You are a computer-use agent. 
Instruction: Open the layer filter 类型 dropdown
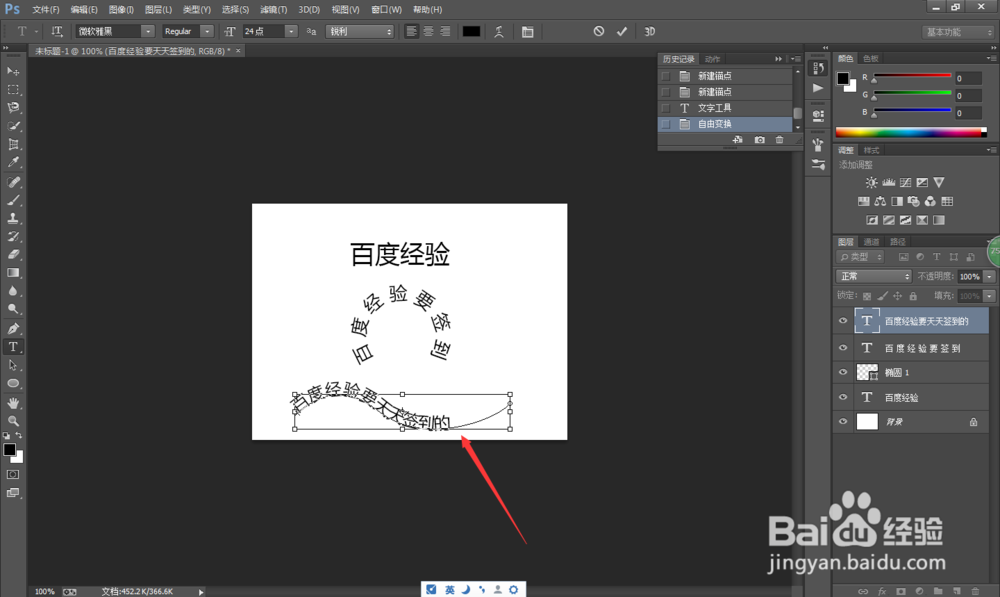[x=860, y=257]
